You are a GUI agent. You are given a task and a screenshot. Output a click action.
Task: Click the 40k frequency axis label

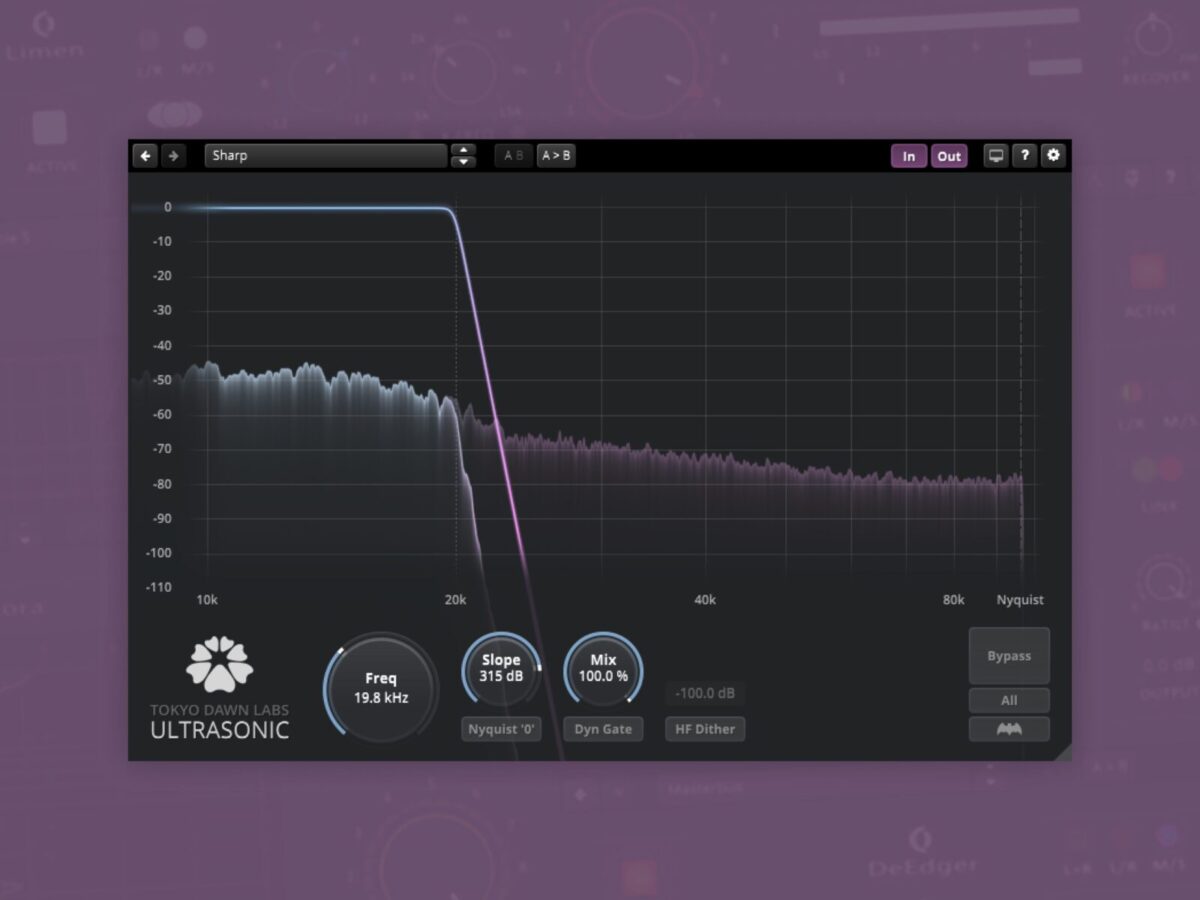point(705,600)
